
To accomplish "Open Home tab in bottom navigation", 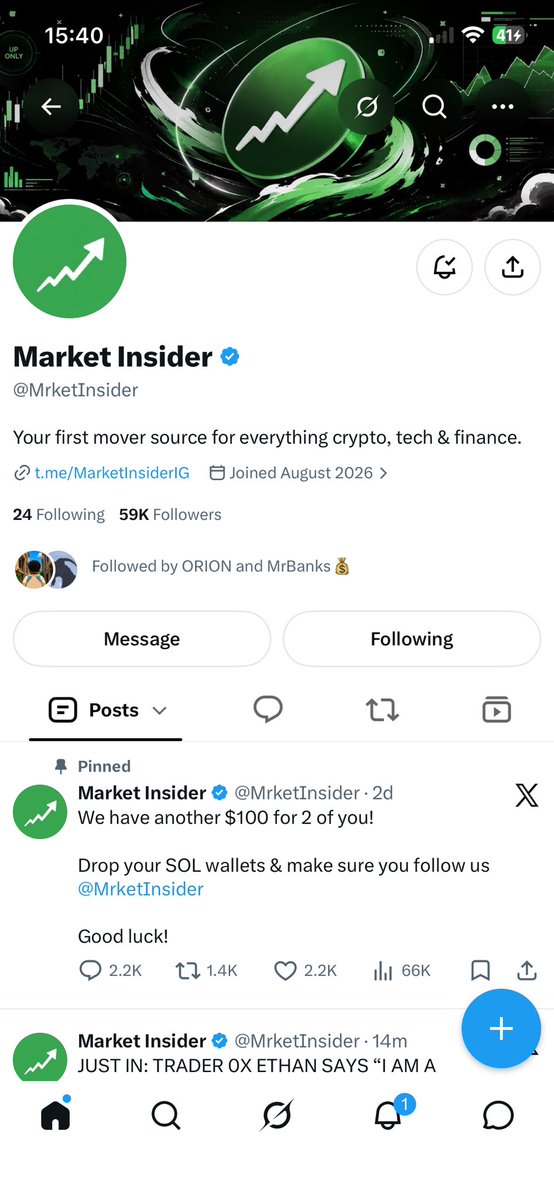I will (x=55, y=1116).
